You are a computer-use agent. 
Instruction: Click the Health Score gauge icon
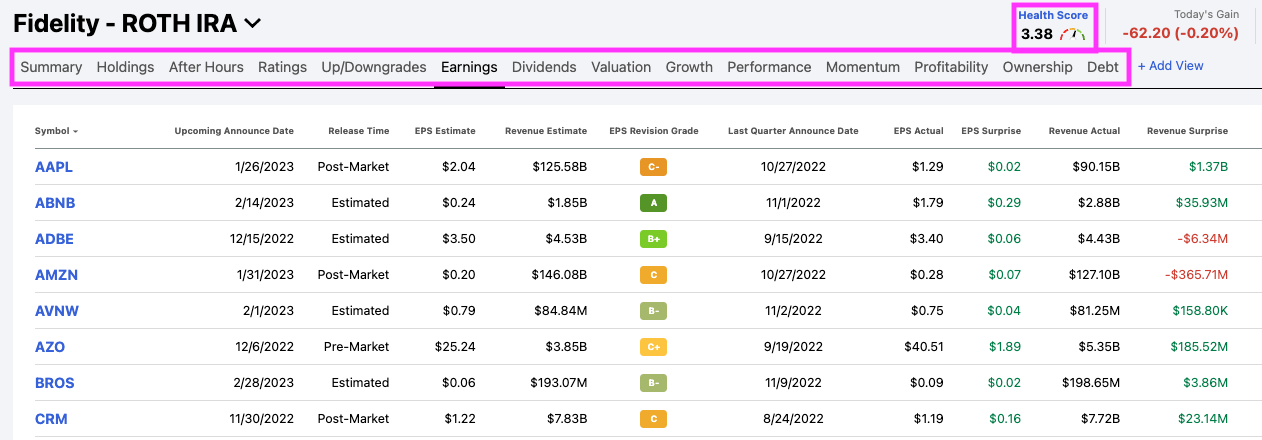(x=1073, y=34)
